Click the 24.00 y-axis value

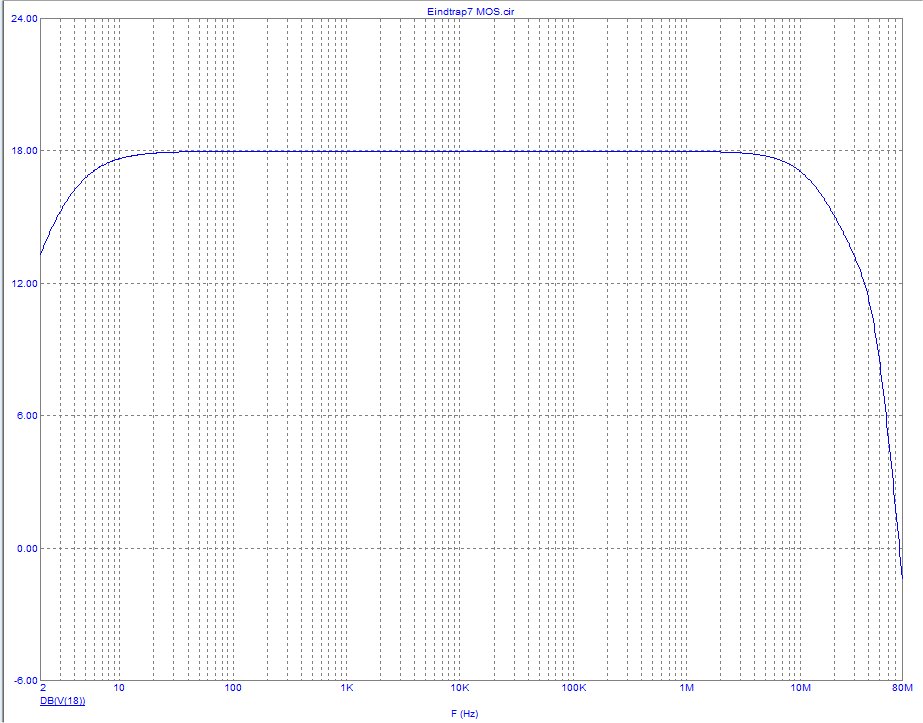click(x=24, y=18)
